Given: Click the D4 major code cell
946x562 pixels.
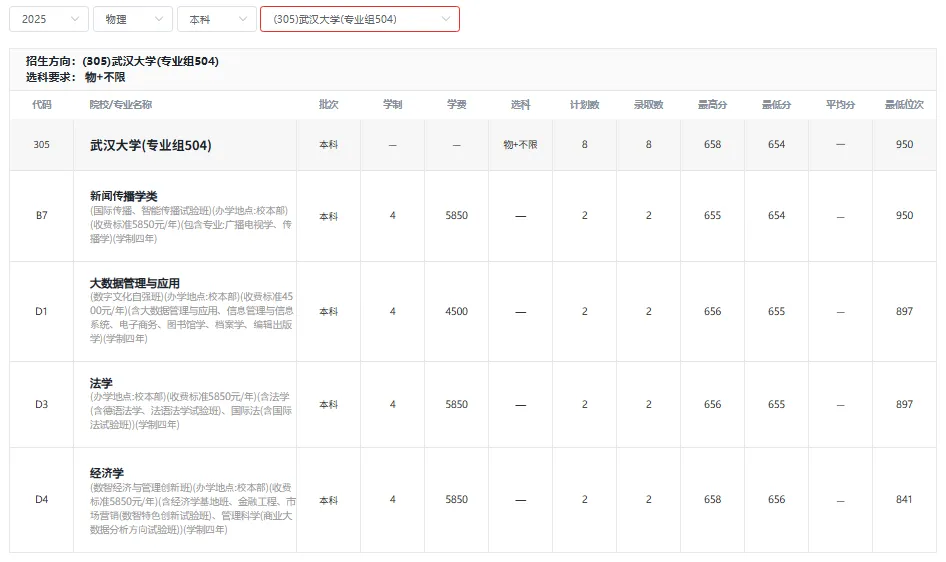Looking at the screenshot, I should 42,499.
